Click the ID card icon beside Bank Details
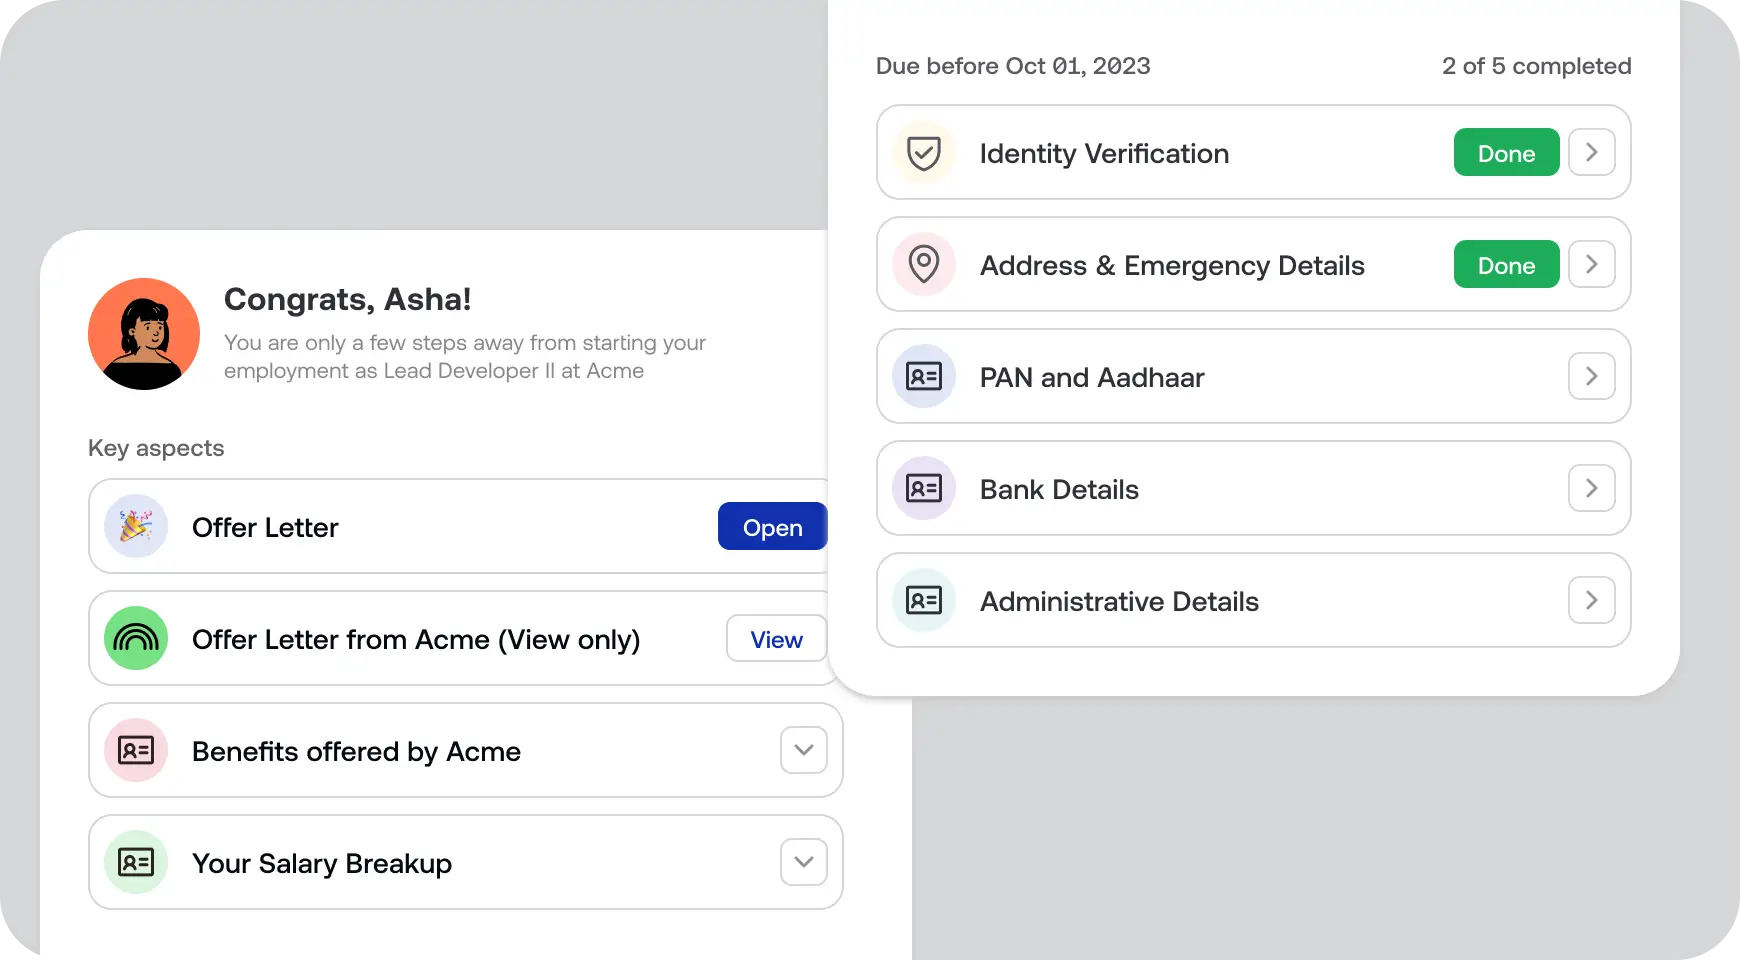The width and height of the screenshot is (1740, 960). [x=923, y=489]
